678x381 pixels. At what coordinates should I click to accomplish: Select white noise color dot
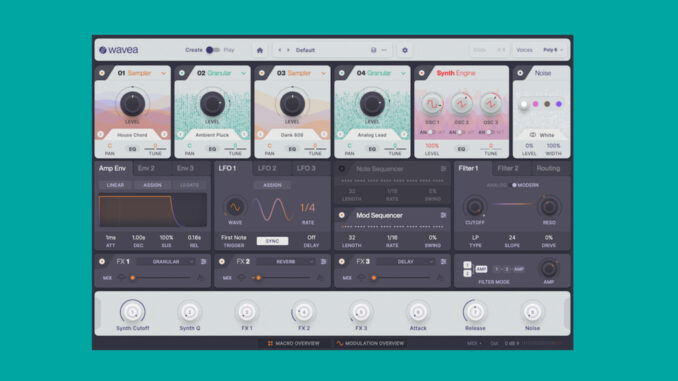(524, 104)
